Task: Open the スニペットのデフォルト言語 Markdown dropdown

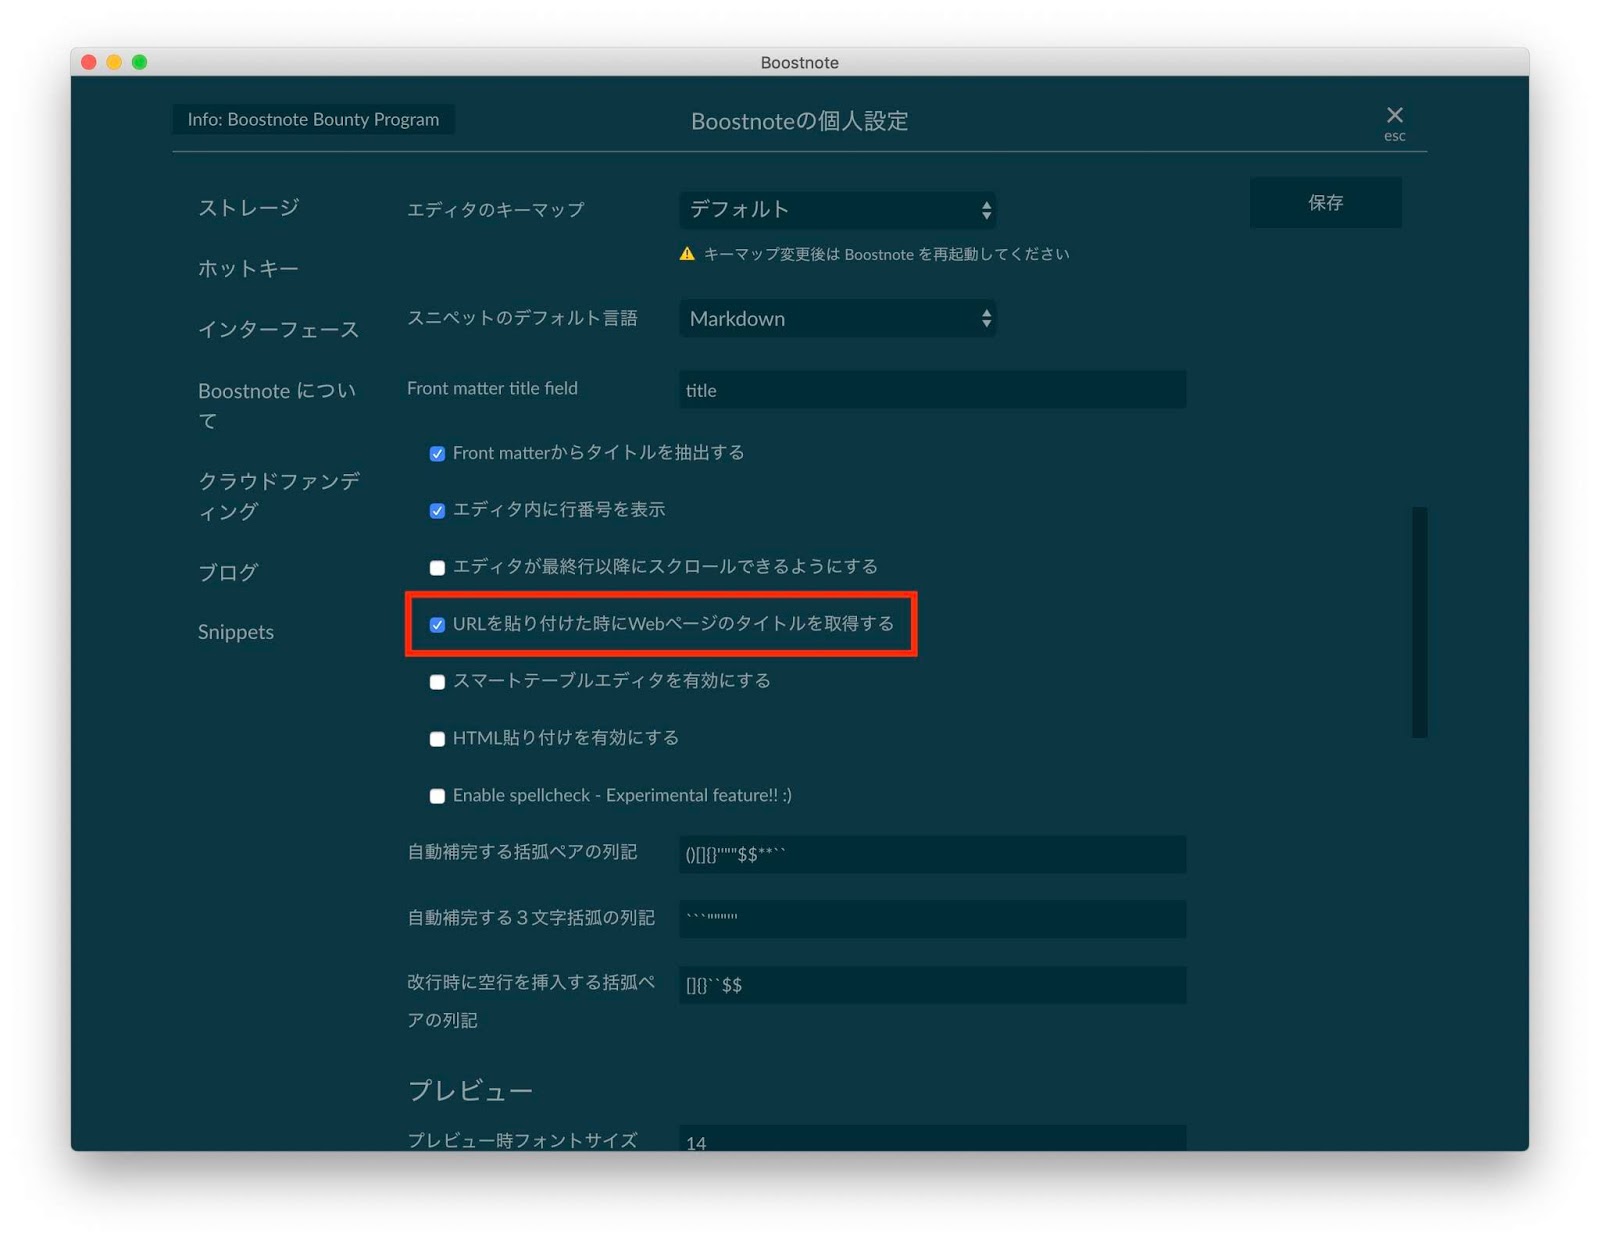Action: coord(838,318)
